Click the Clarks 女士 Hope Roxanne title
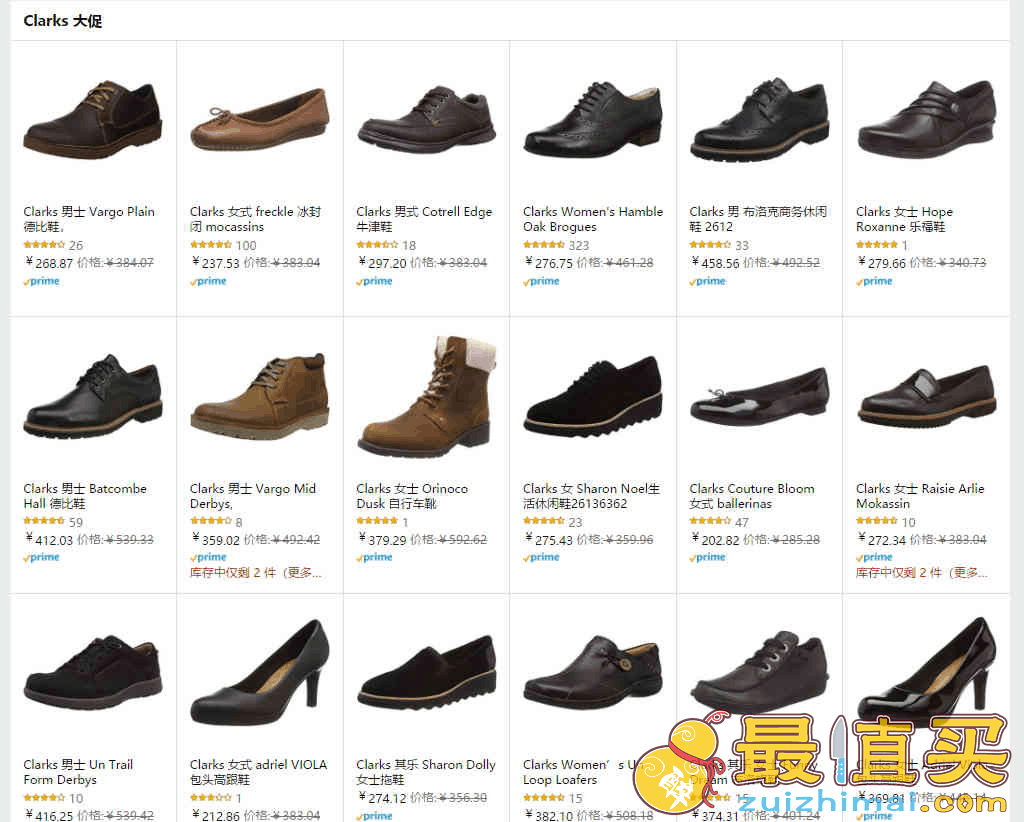Viewport: 1024px width, 822px height. click(x=904, y=219)
